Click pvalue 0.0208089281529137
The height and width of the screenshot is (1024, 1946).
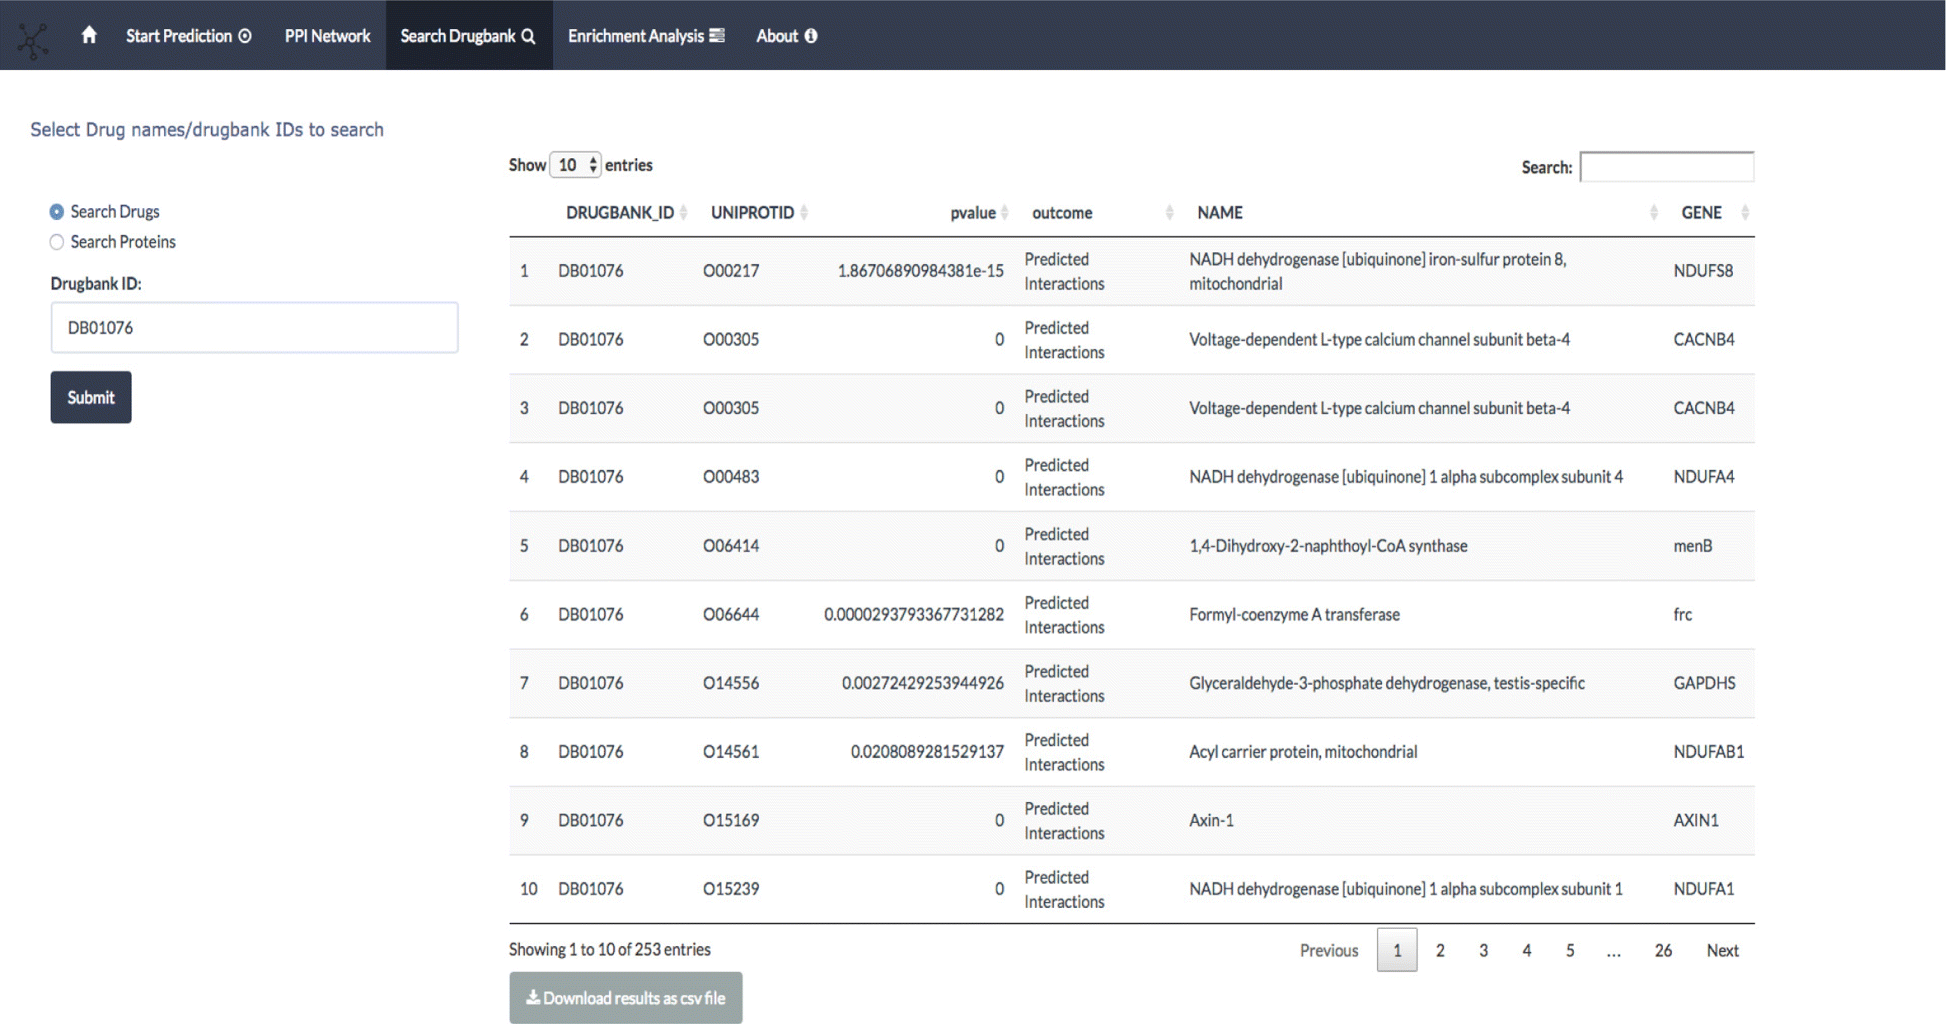(x=927, y=752)
